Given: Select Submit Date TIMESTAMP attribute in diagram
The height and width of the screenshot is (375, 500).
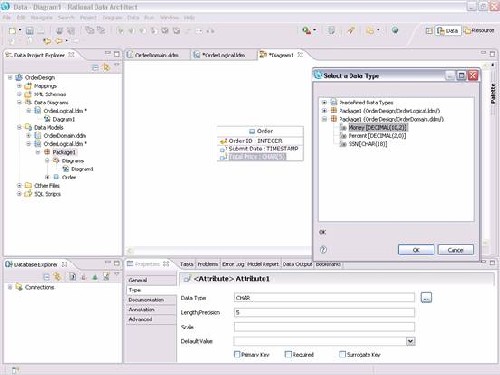Looking at the screenshot, I should point(263,149).
